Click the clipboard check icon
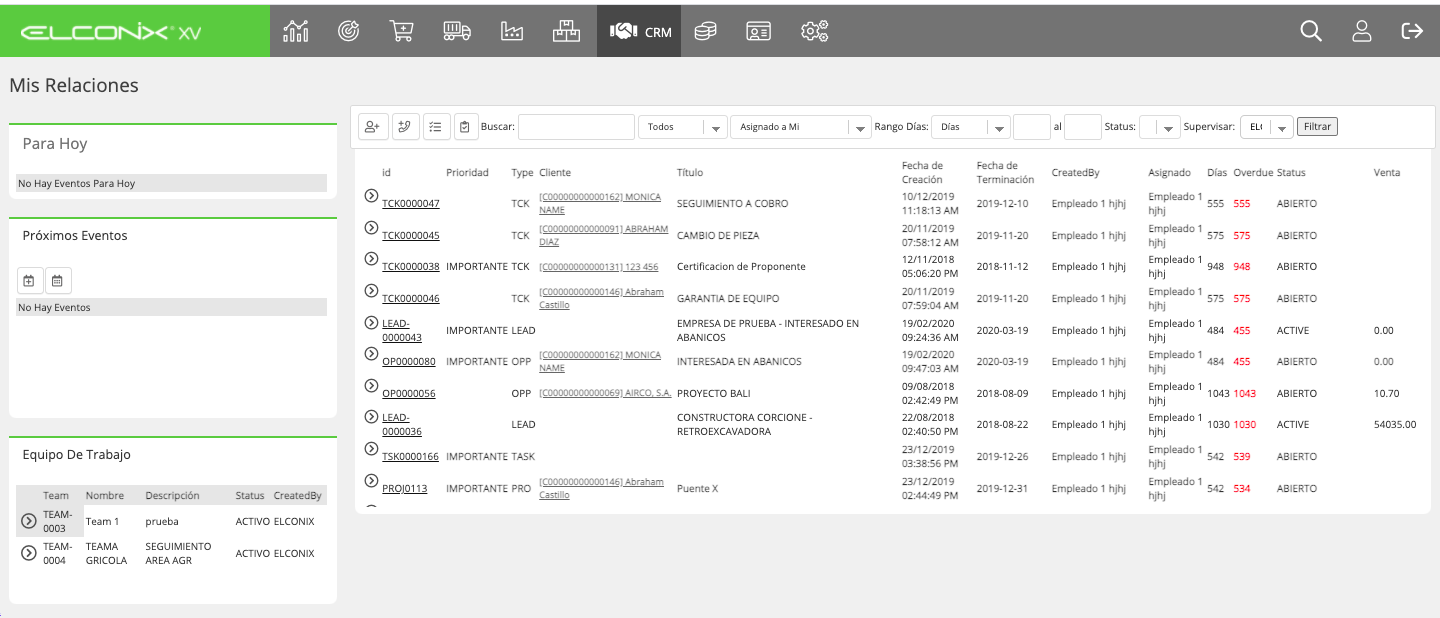 466,127
